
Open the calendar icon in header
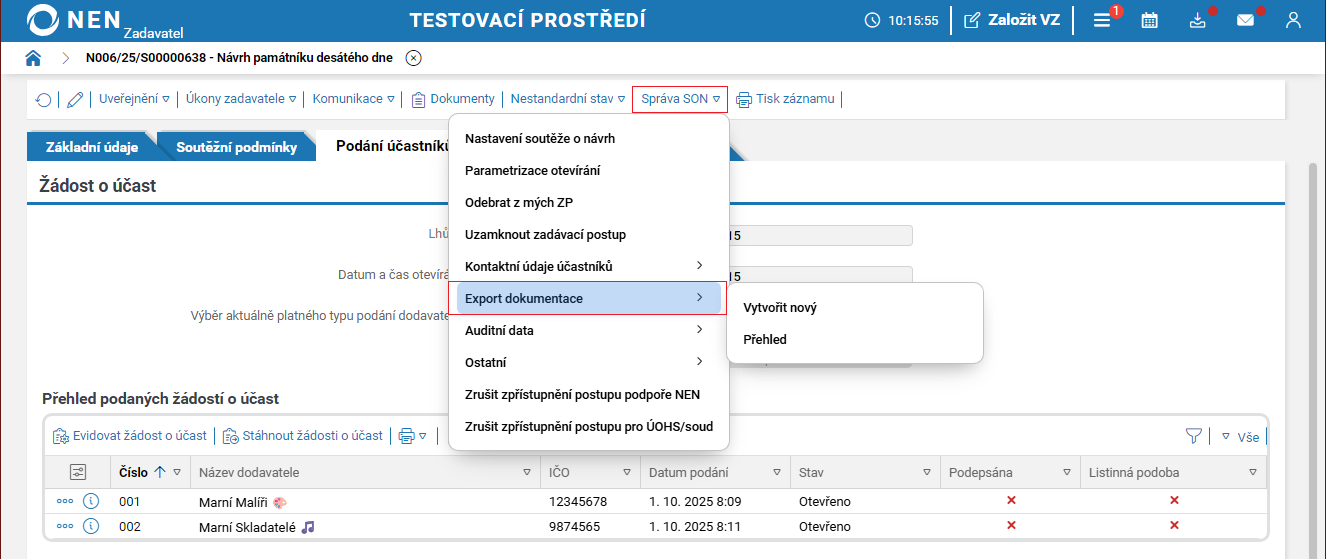[1150, 20]
